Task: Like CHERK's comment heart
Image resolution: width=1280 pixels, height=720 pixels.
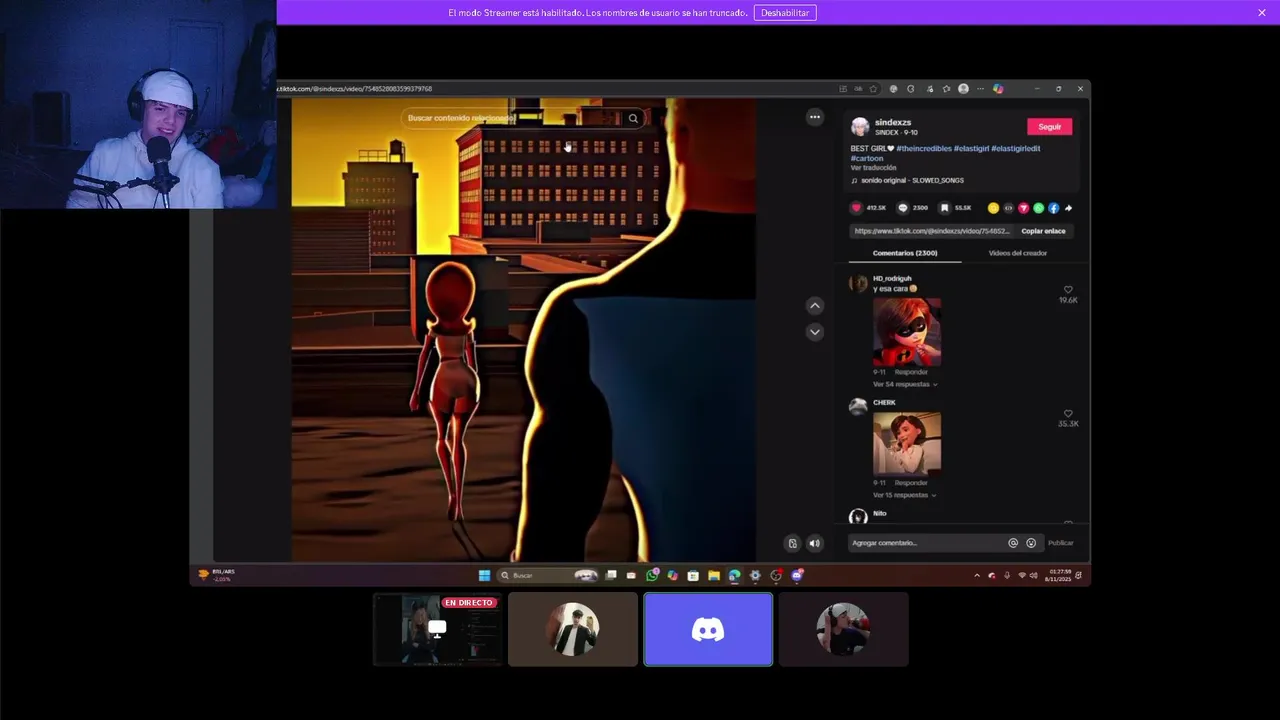Action: [1068, 414]
